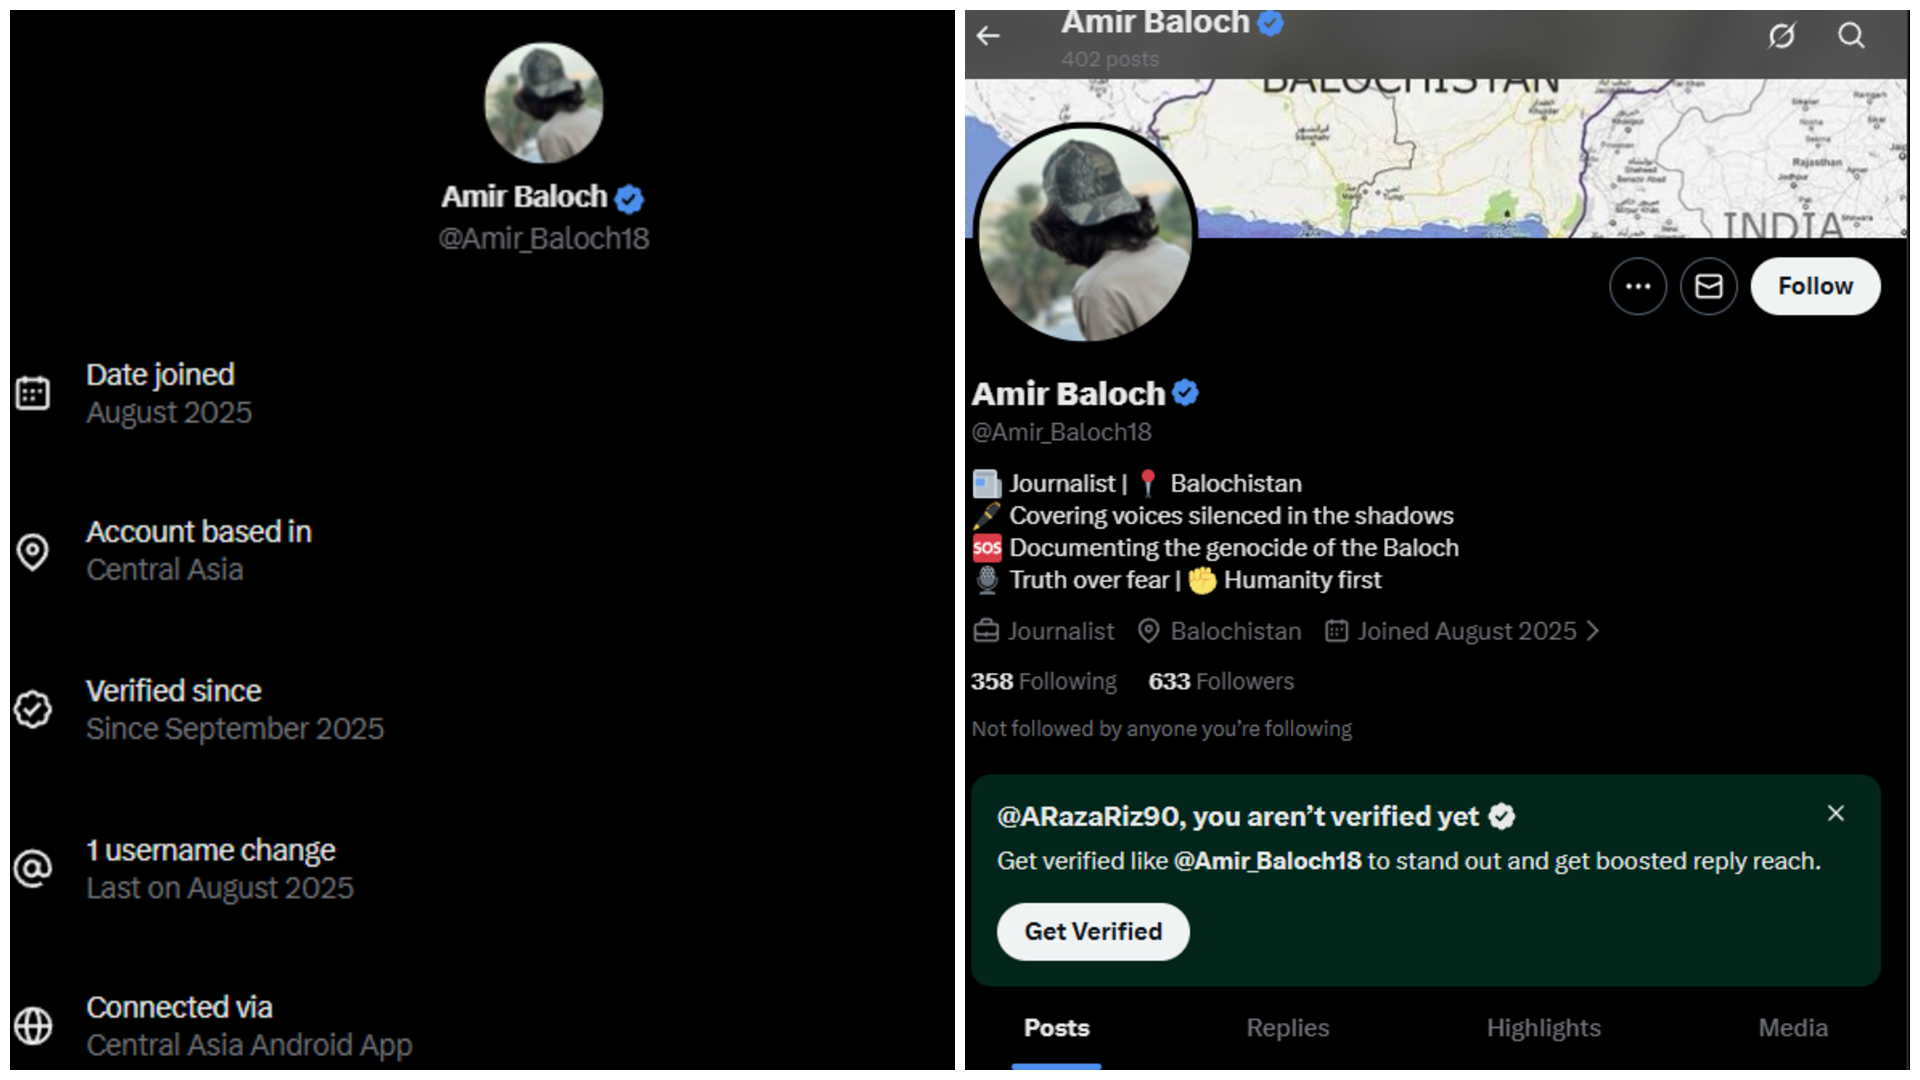Click the username change at-sign icon
Screen dimensions: 1920x1080
[x=33, y=868]
